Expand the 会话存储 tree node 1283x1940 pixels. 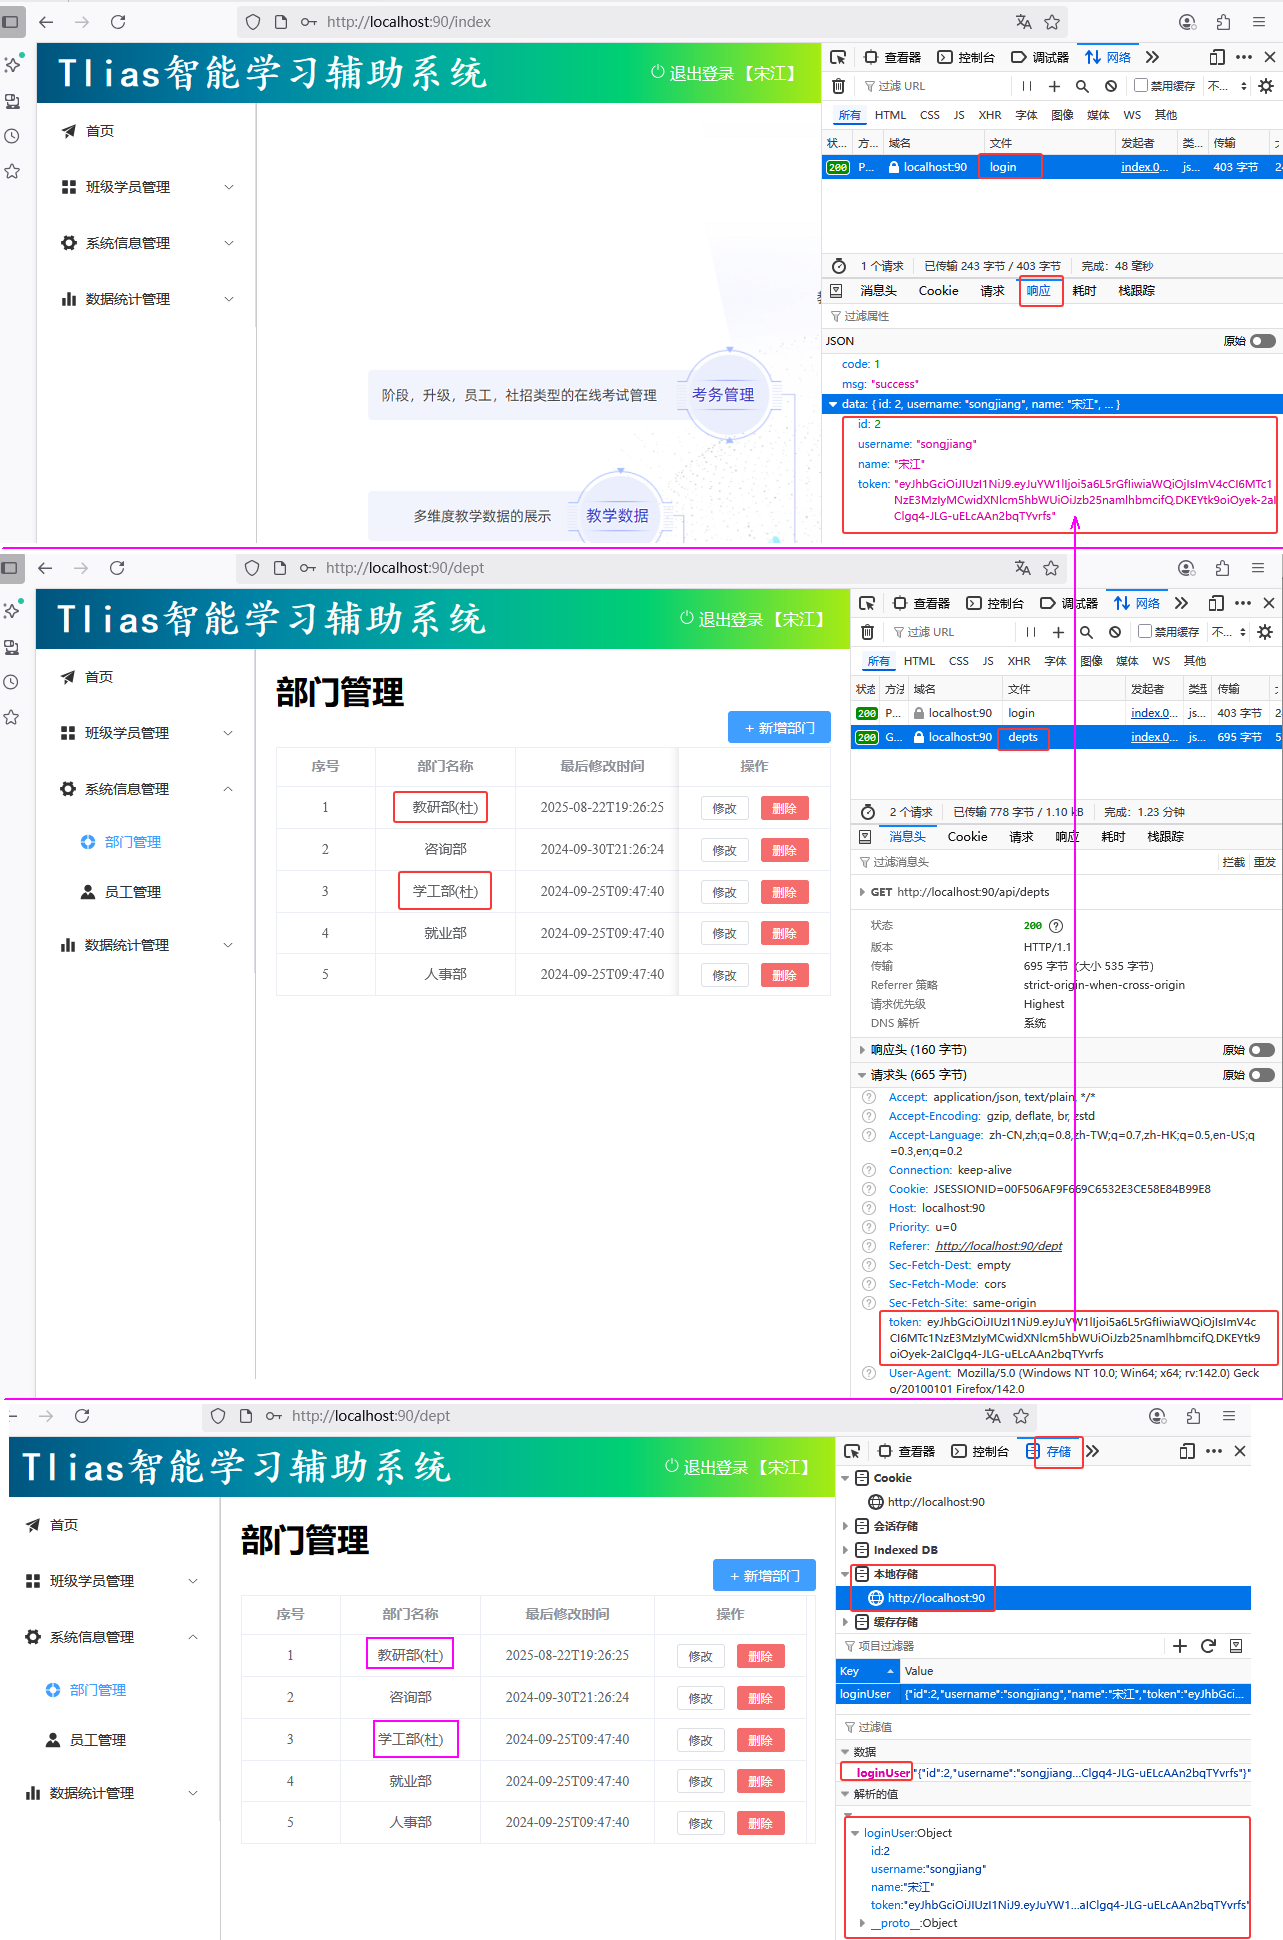click(846, 1526)
